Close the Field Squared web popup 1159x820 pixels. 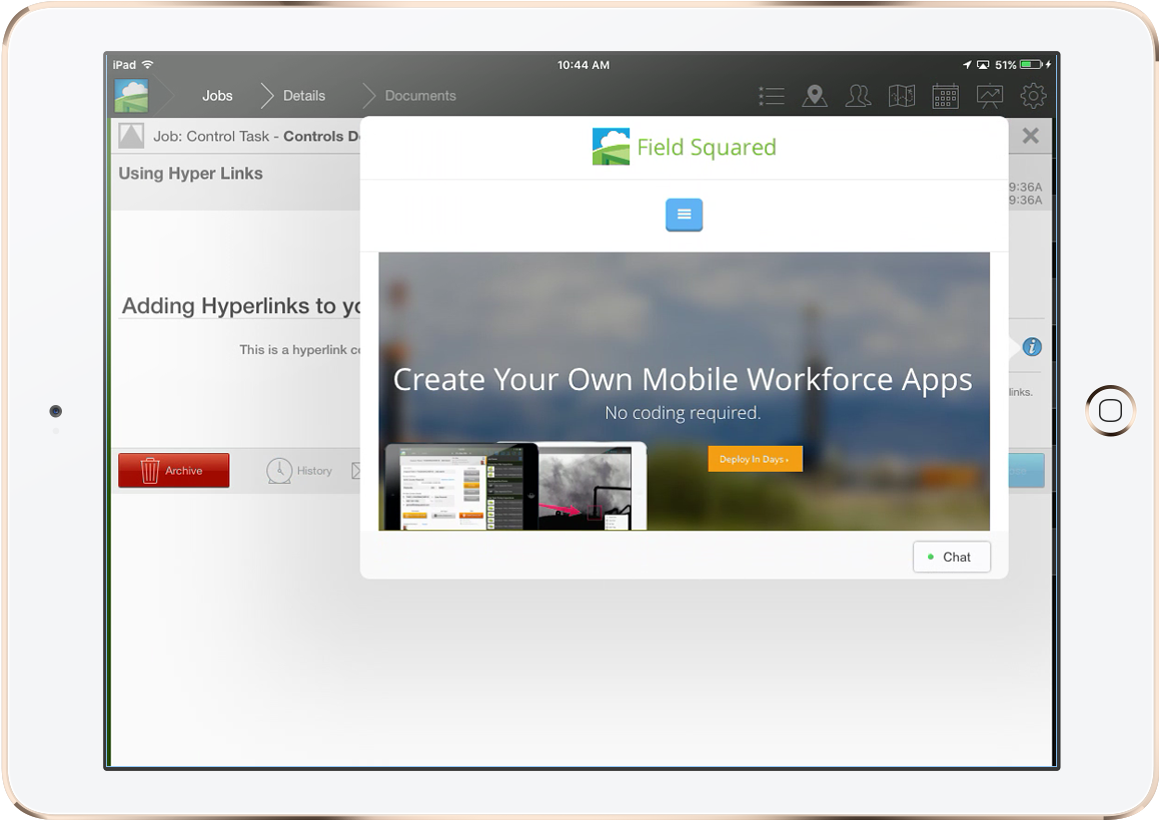click(x=1030, y=136)
